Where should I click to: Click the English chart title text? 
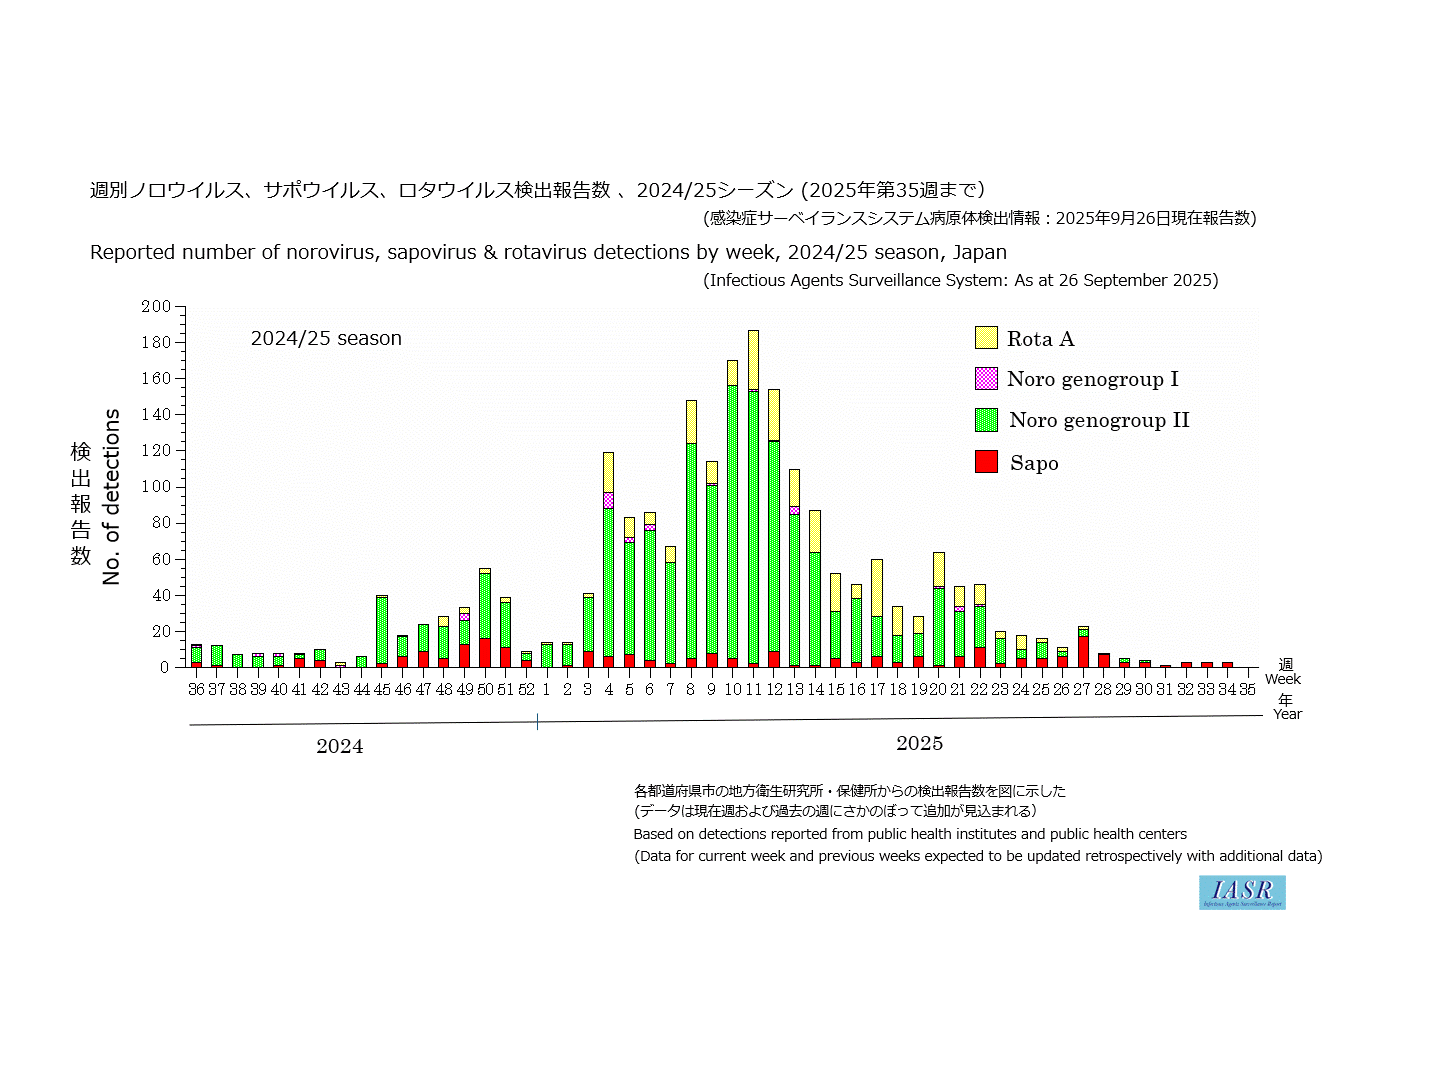pyautogui.click(x=548, y=252)
